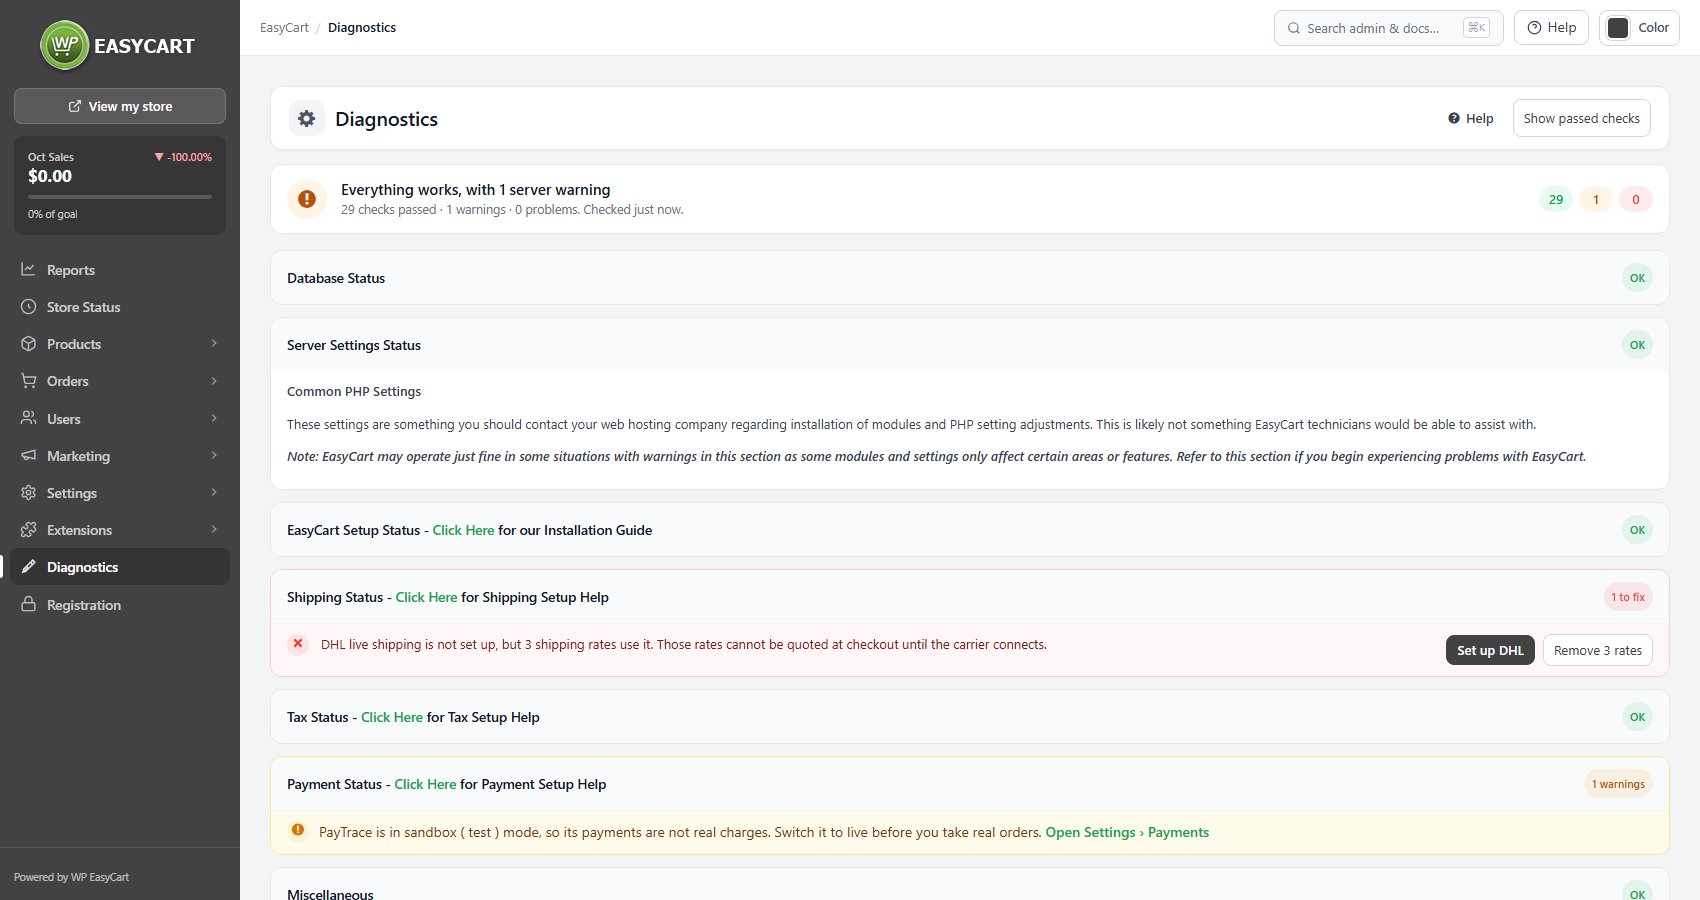The height and width of the screenshot is (900, 1700).
Task: Open Click Here link for Installation Guide
Action: [x=463, y=530]
